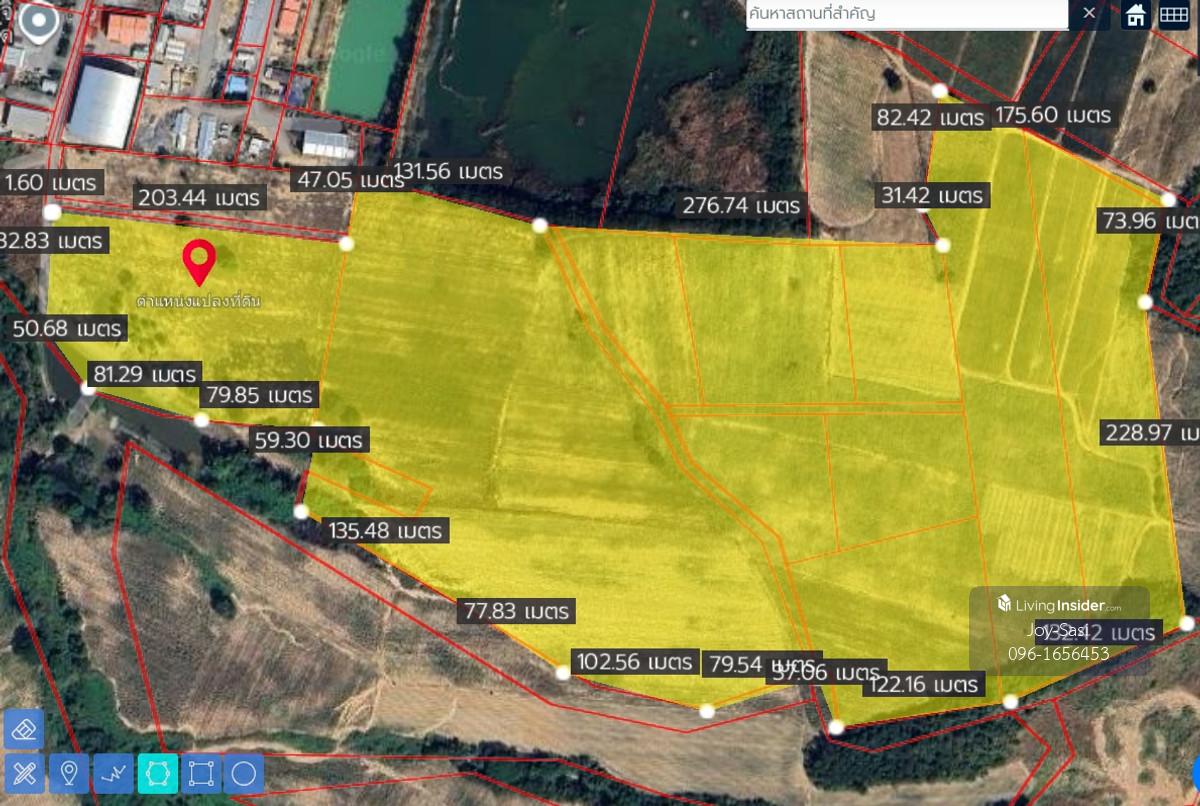Viewport: 1200px width, 806px height.
Task: Choose the polyline drawing tool
Action: pyautogui.click(x=113, y=773)
